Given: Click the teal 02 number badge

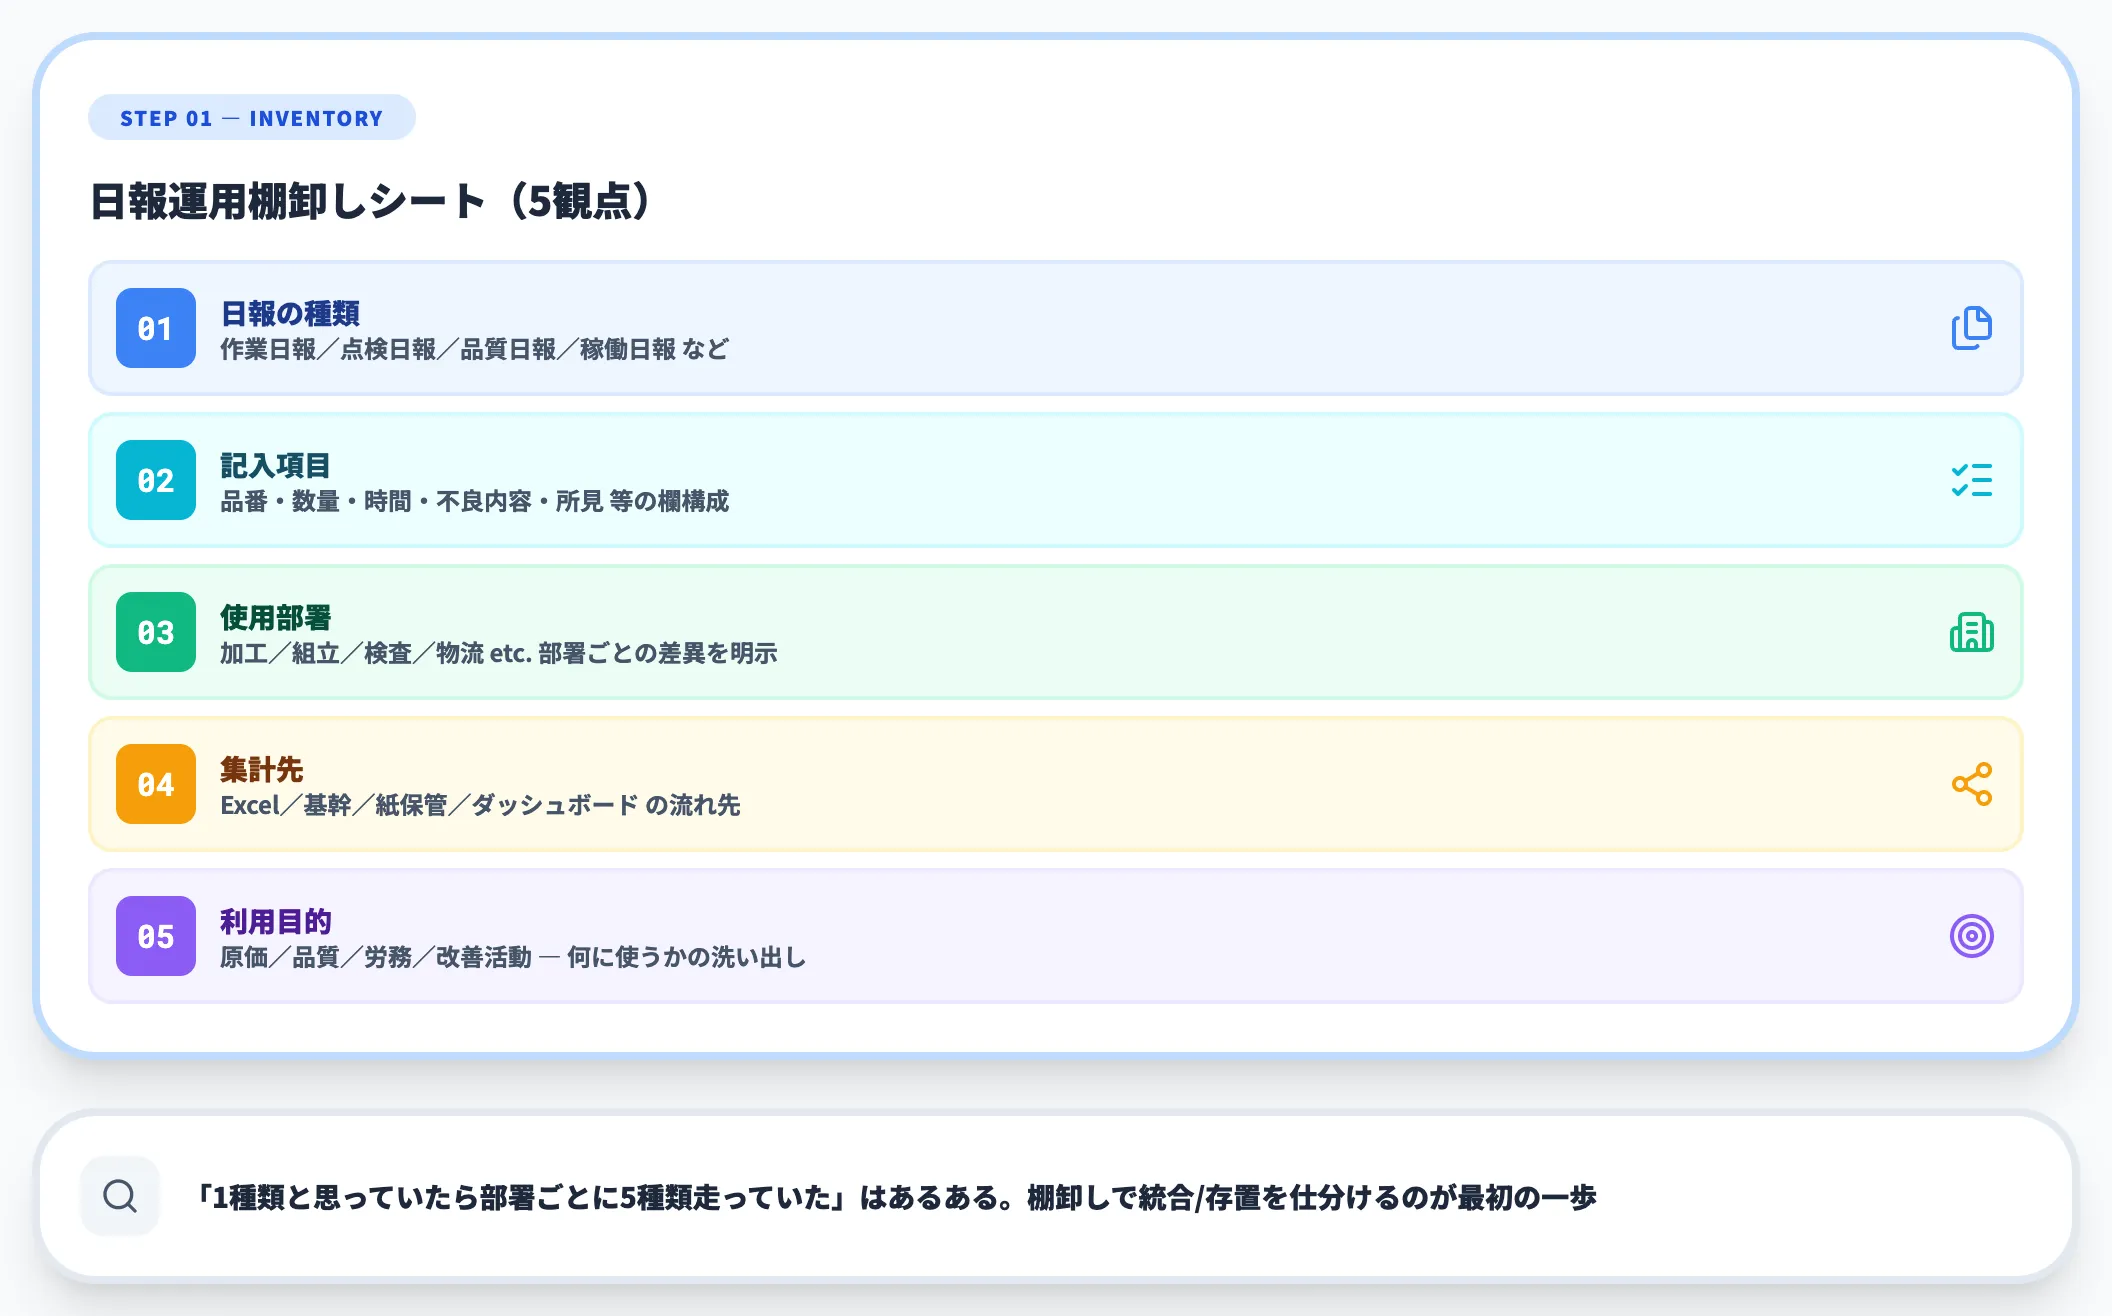Looking at the screenshot, I should tap(155, 480).
